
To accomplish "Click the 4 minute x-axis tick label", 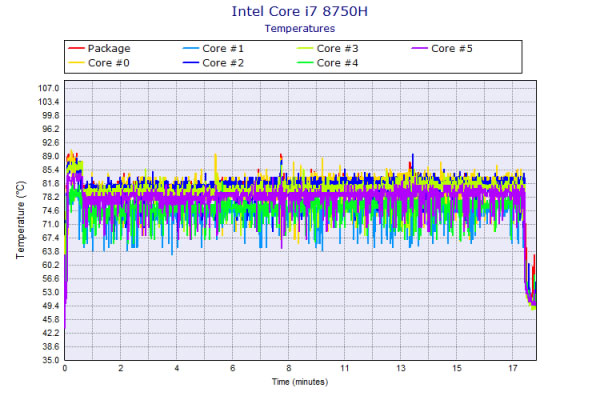I will [x=177, y=368].
